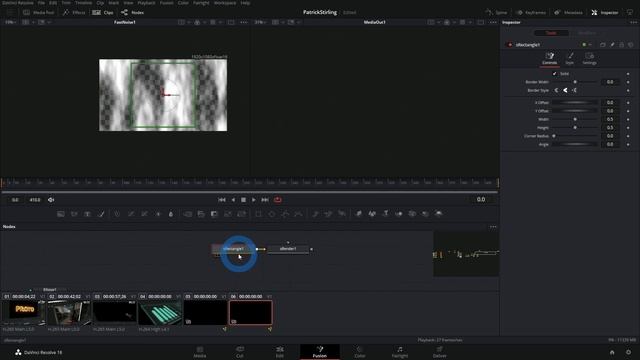
Task: Toggle the Nodes editor button in top toolbar
Action: click(132, 13)
